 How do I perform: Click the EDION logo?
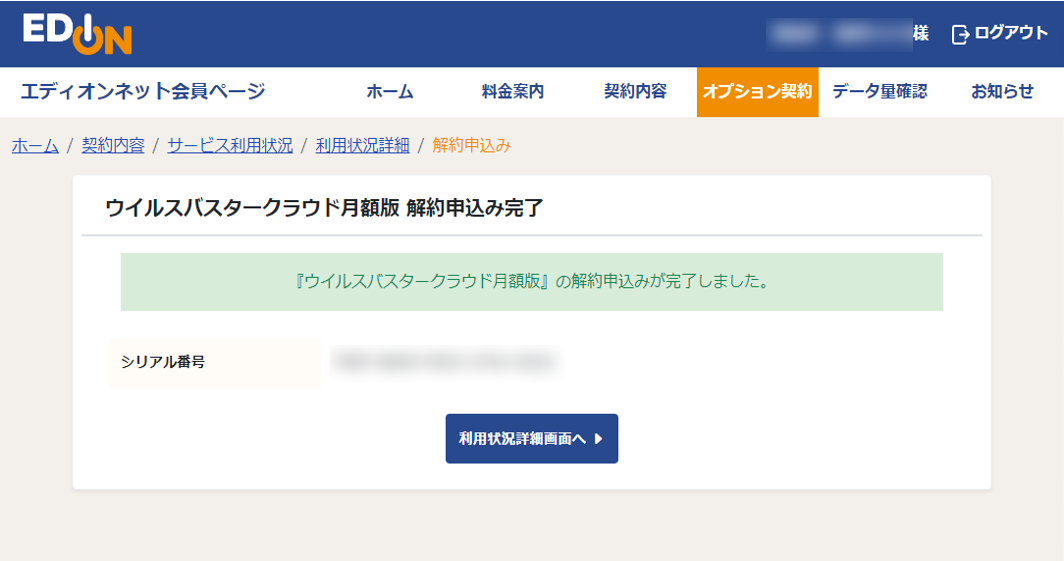[77, 33]
